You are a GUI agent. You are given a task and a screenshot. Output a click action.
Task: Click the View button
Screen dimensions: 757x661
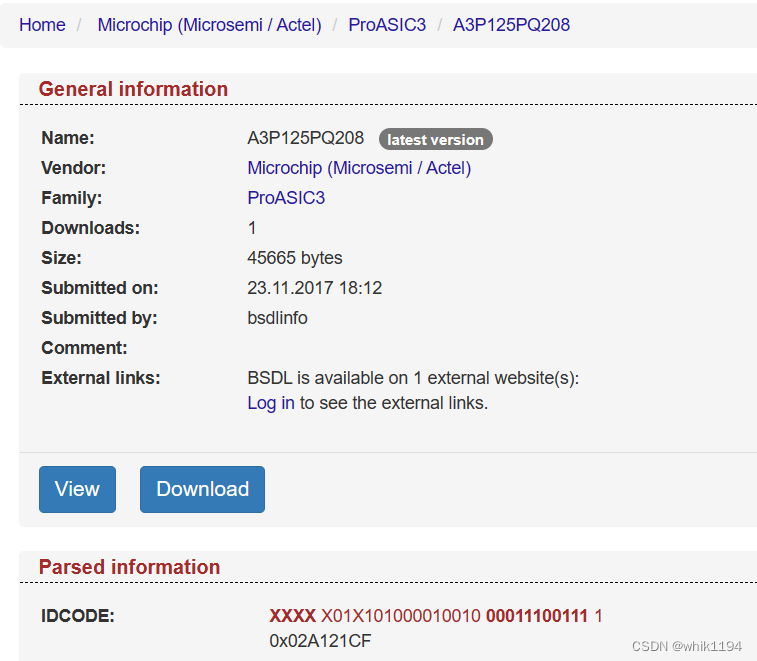(77, 489)
